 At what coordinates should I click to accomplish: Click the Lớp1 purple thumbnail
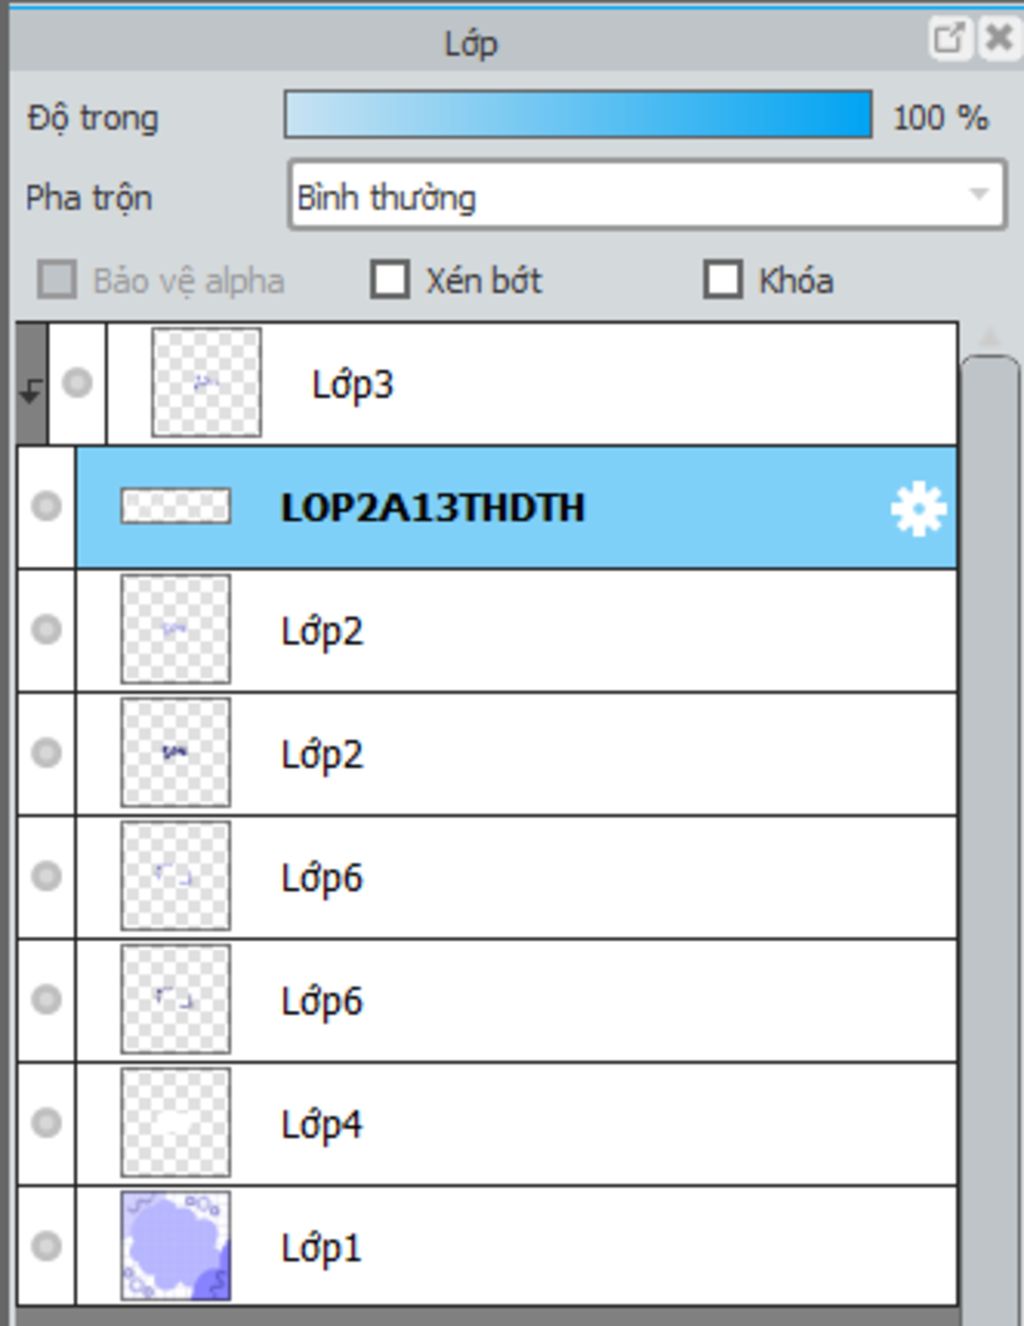pyautogui.click(x=175, y=1246)
